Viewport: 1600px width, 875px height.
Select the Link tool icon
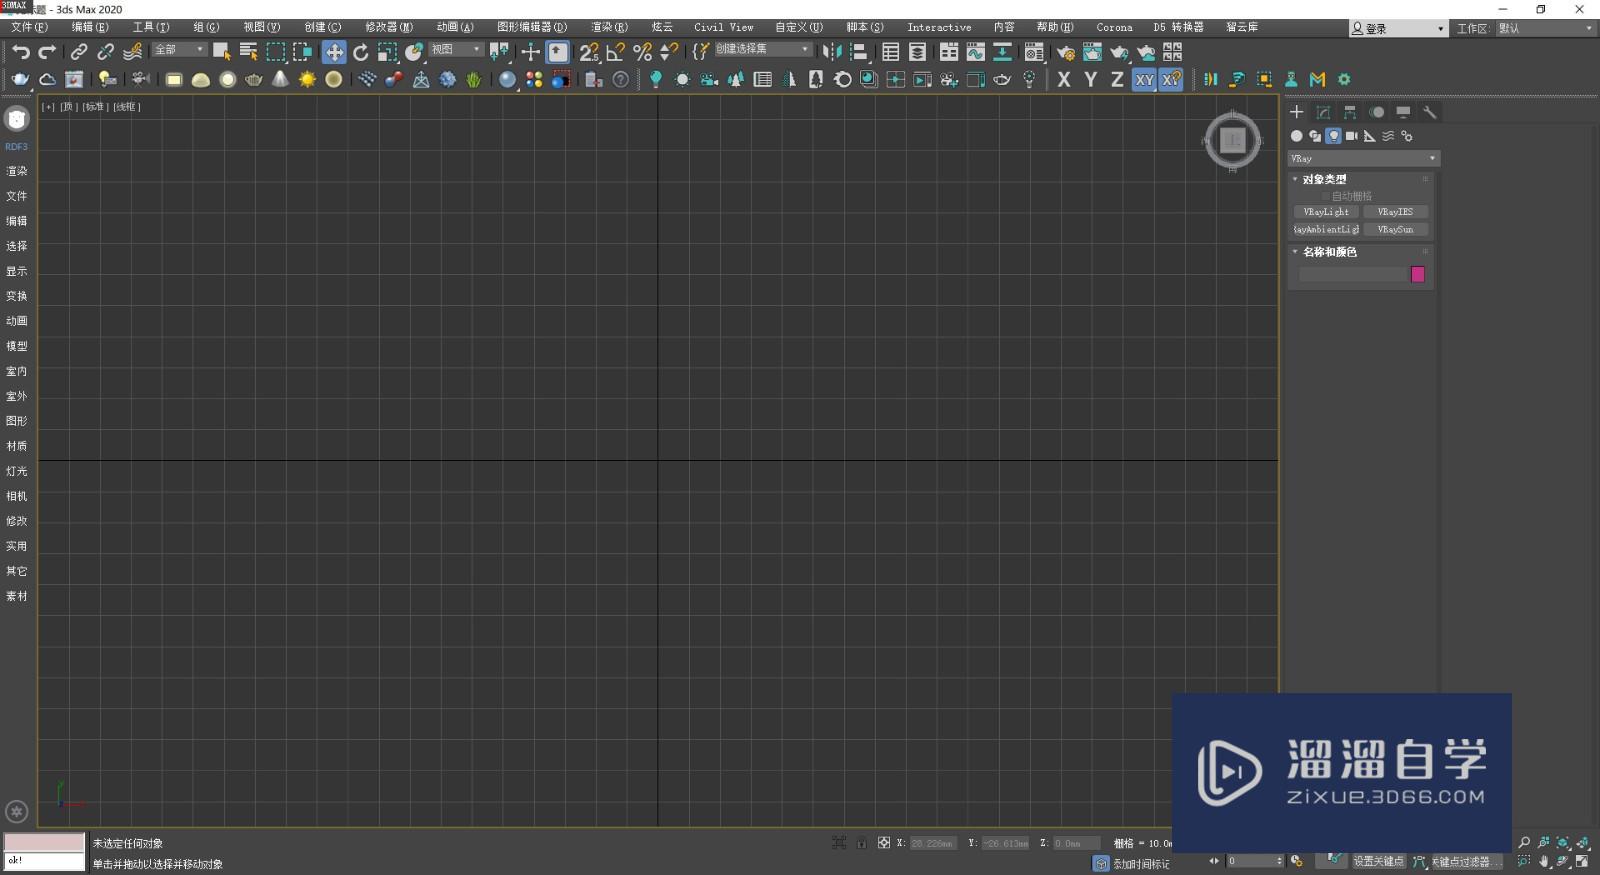click(79, 51)
